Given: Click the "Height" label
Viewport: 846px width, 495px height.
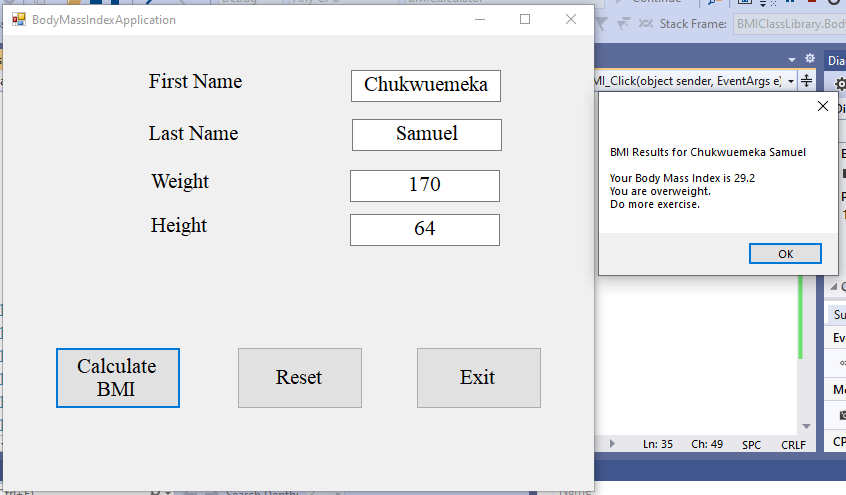Looking at the screenshot, I should (179, 226).
